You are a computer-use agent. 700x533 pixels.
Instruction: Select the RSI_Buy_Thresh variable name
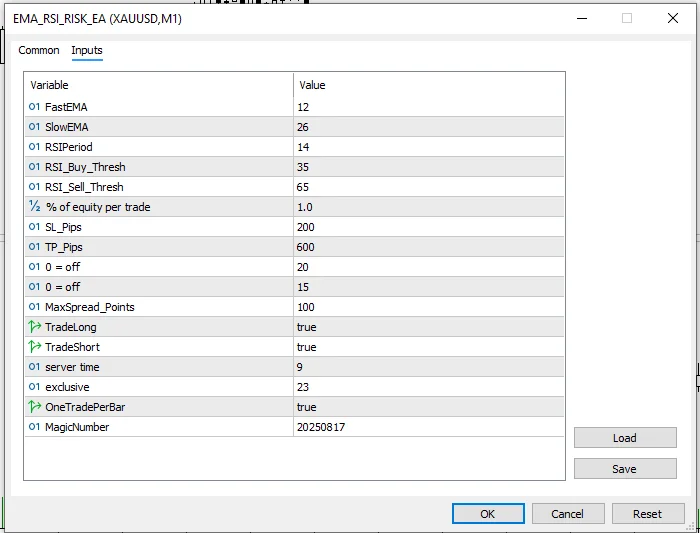click(x=85, y=167)
